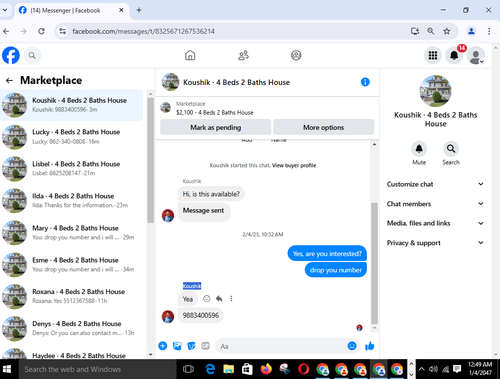This screenshot has height=379, width=500.
Task: Expand Customize chat section
Action: pyautogui.click(x=435, y=184)
